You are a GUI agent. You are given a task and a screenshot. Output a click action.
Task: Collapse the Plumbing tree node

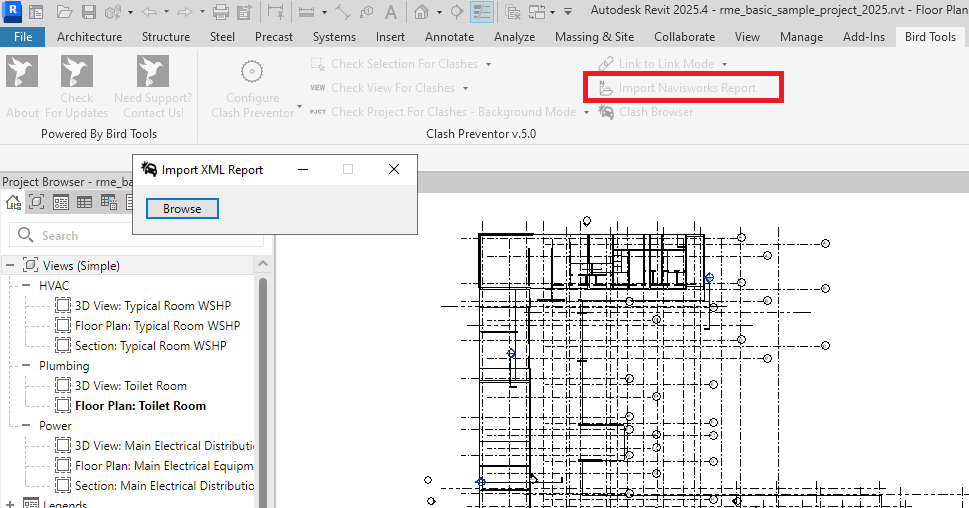coord(26,365)
